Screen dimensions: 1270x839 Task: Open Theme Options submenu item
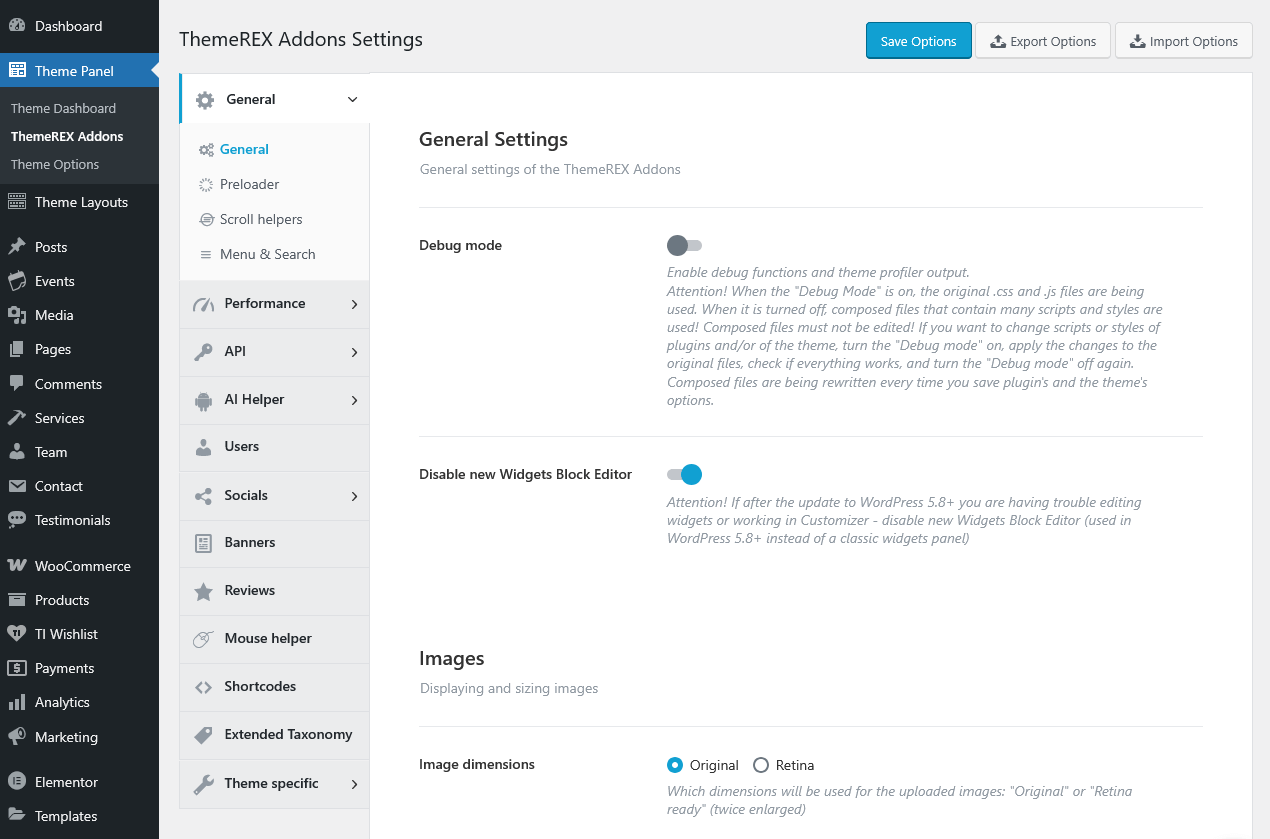pyautogui.click(x=55, y=164)
